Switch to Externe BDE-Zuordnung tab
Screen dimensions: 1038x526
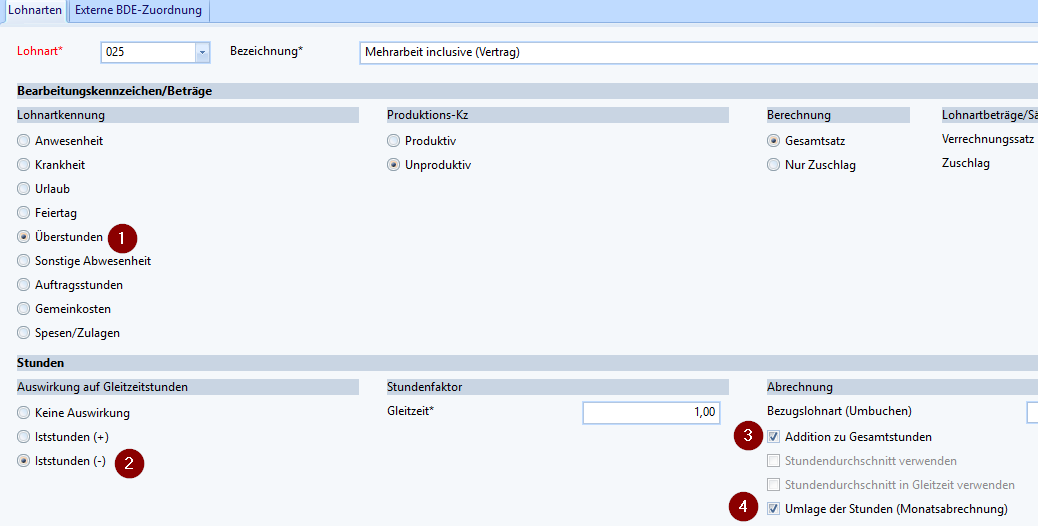click(x=138, y=10)
